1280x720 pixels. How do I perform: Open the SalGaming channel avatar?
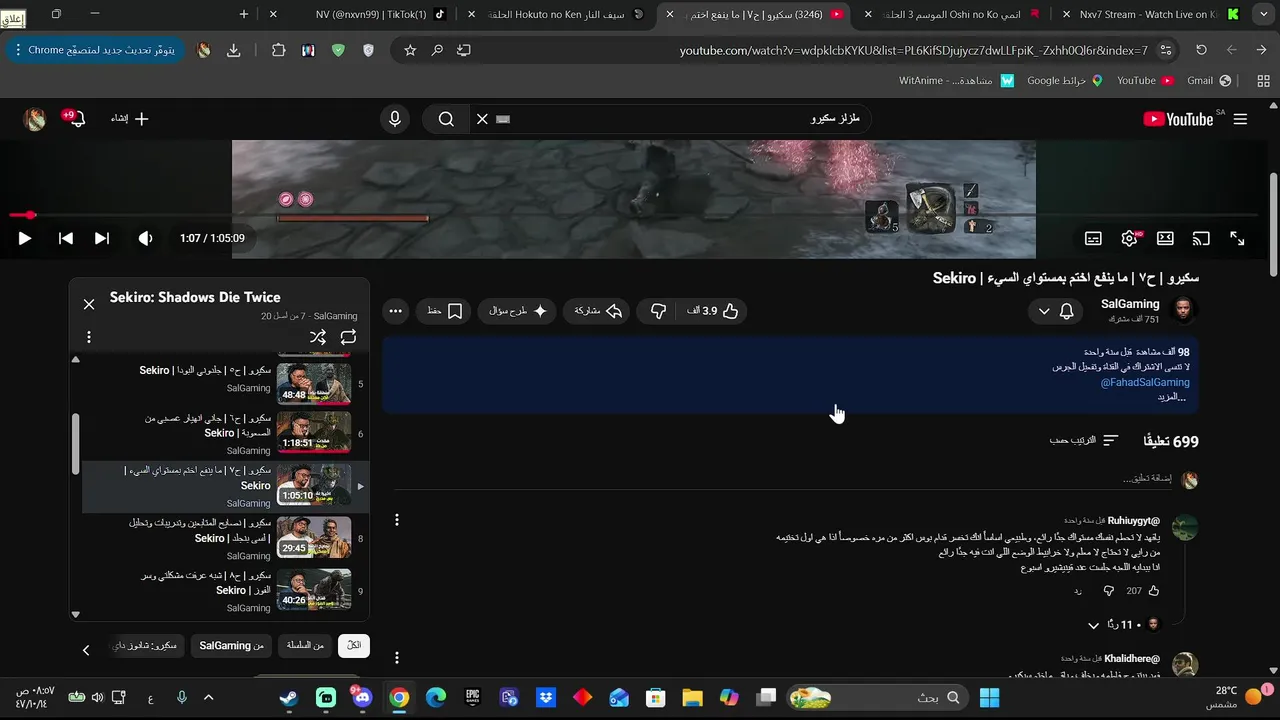click(1183, 310)
